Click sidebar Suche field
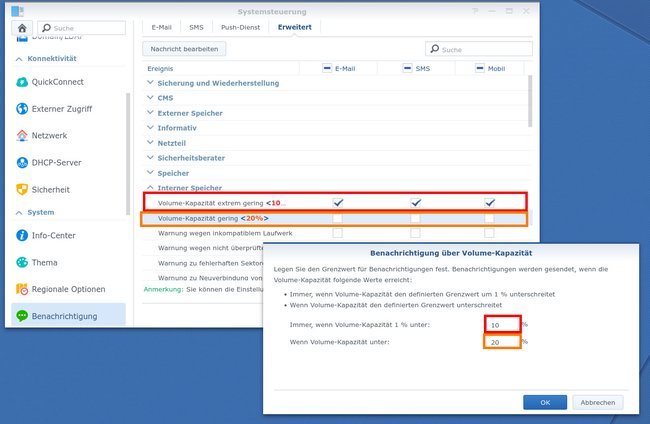 [82, 28]
